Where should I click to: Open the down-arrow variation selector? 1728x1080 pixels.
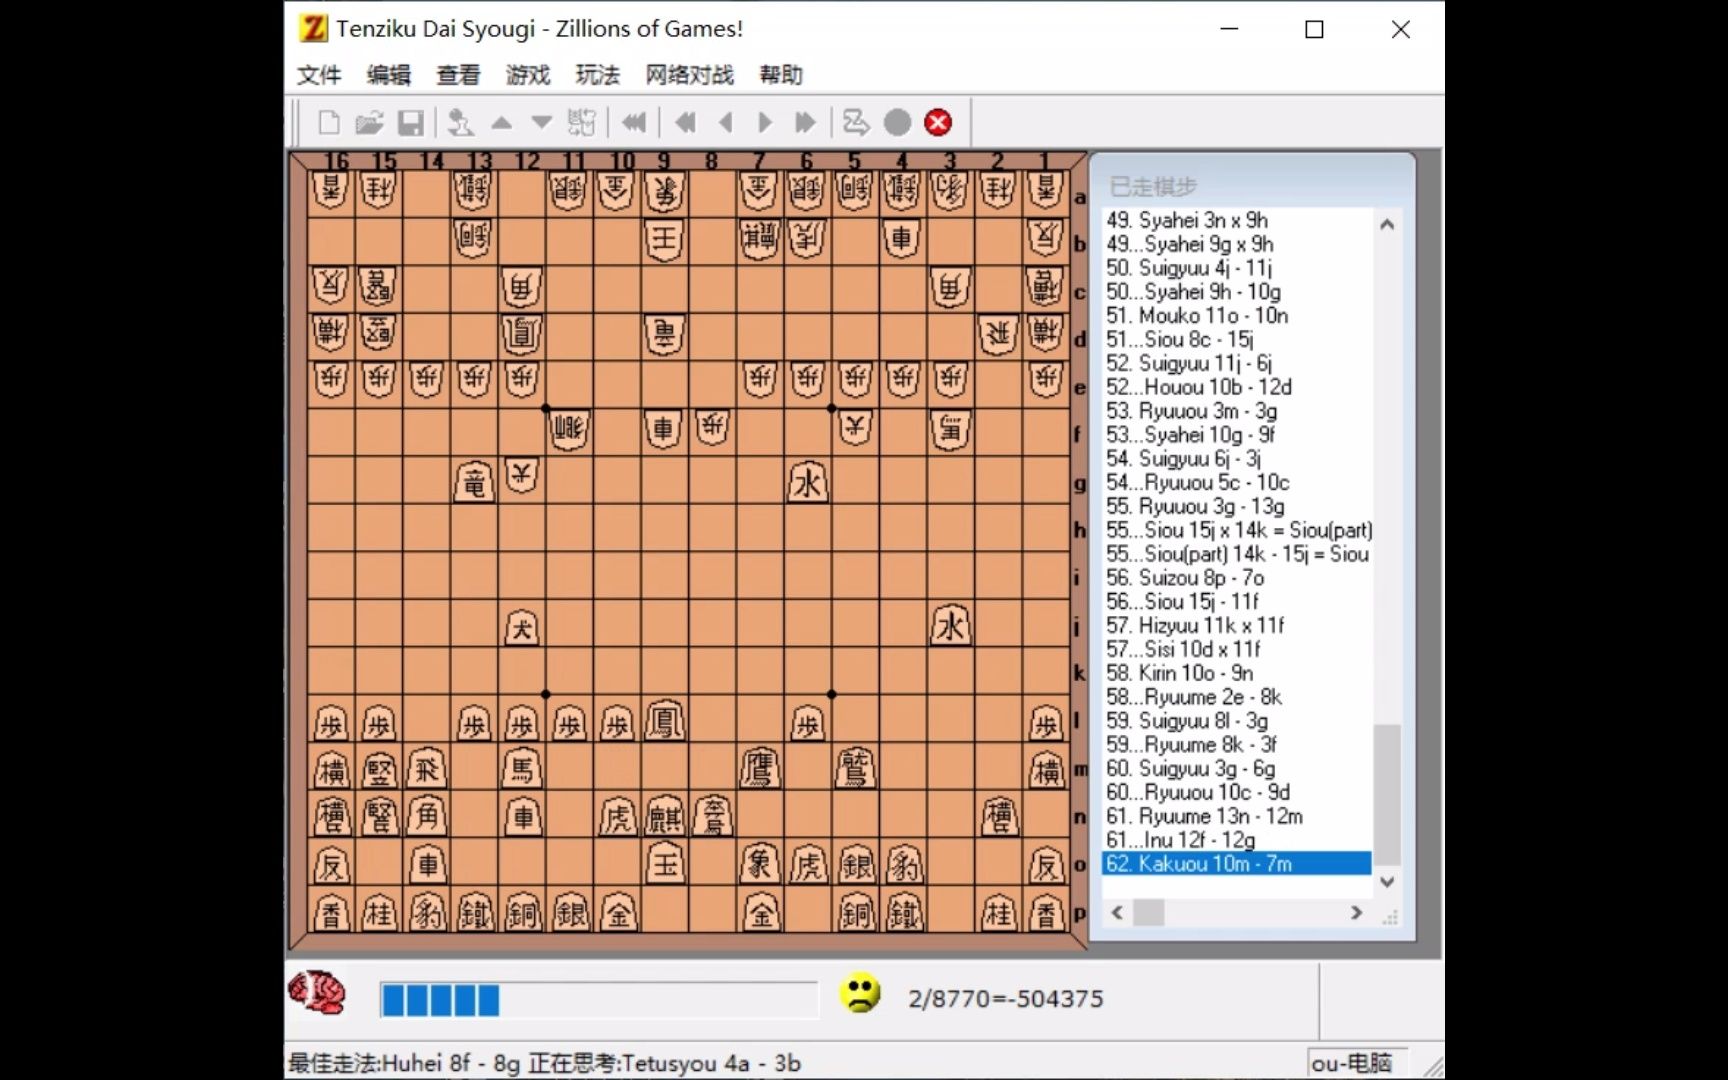[x=541, y=122]
